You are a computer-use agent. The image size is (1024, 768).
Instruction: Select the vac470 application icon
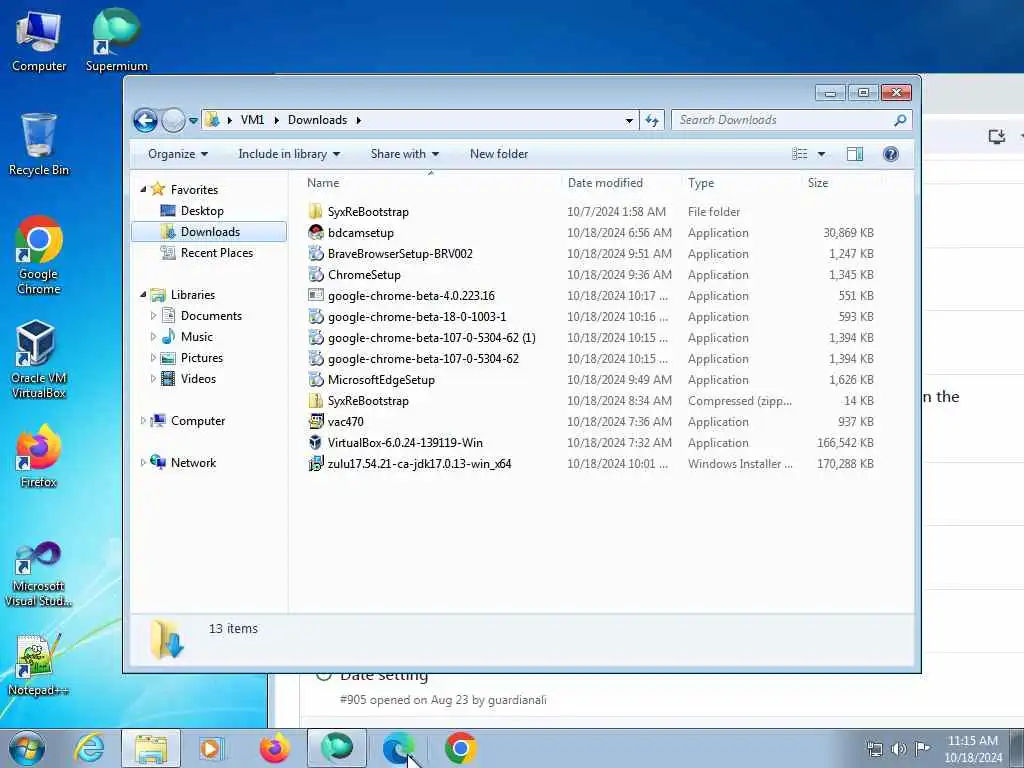[315, 421]
